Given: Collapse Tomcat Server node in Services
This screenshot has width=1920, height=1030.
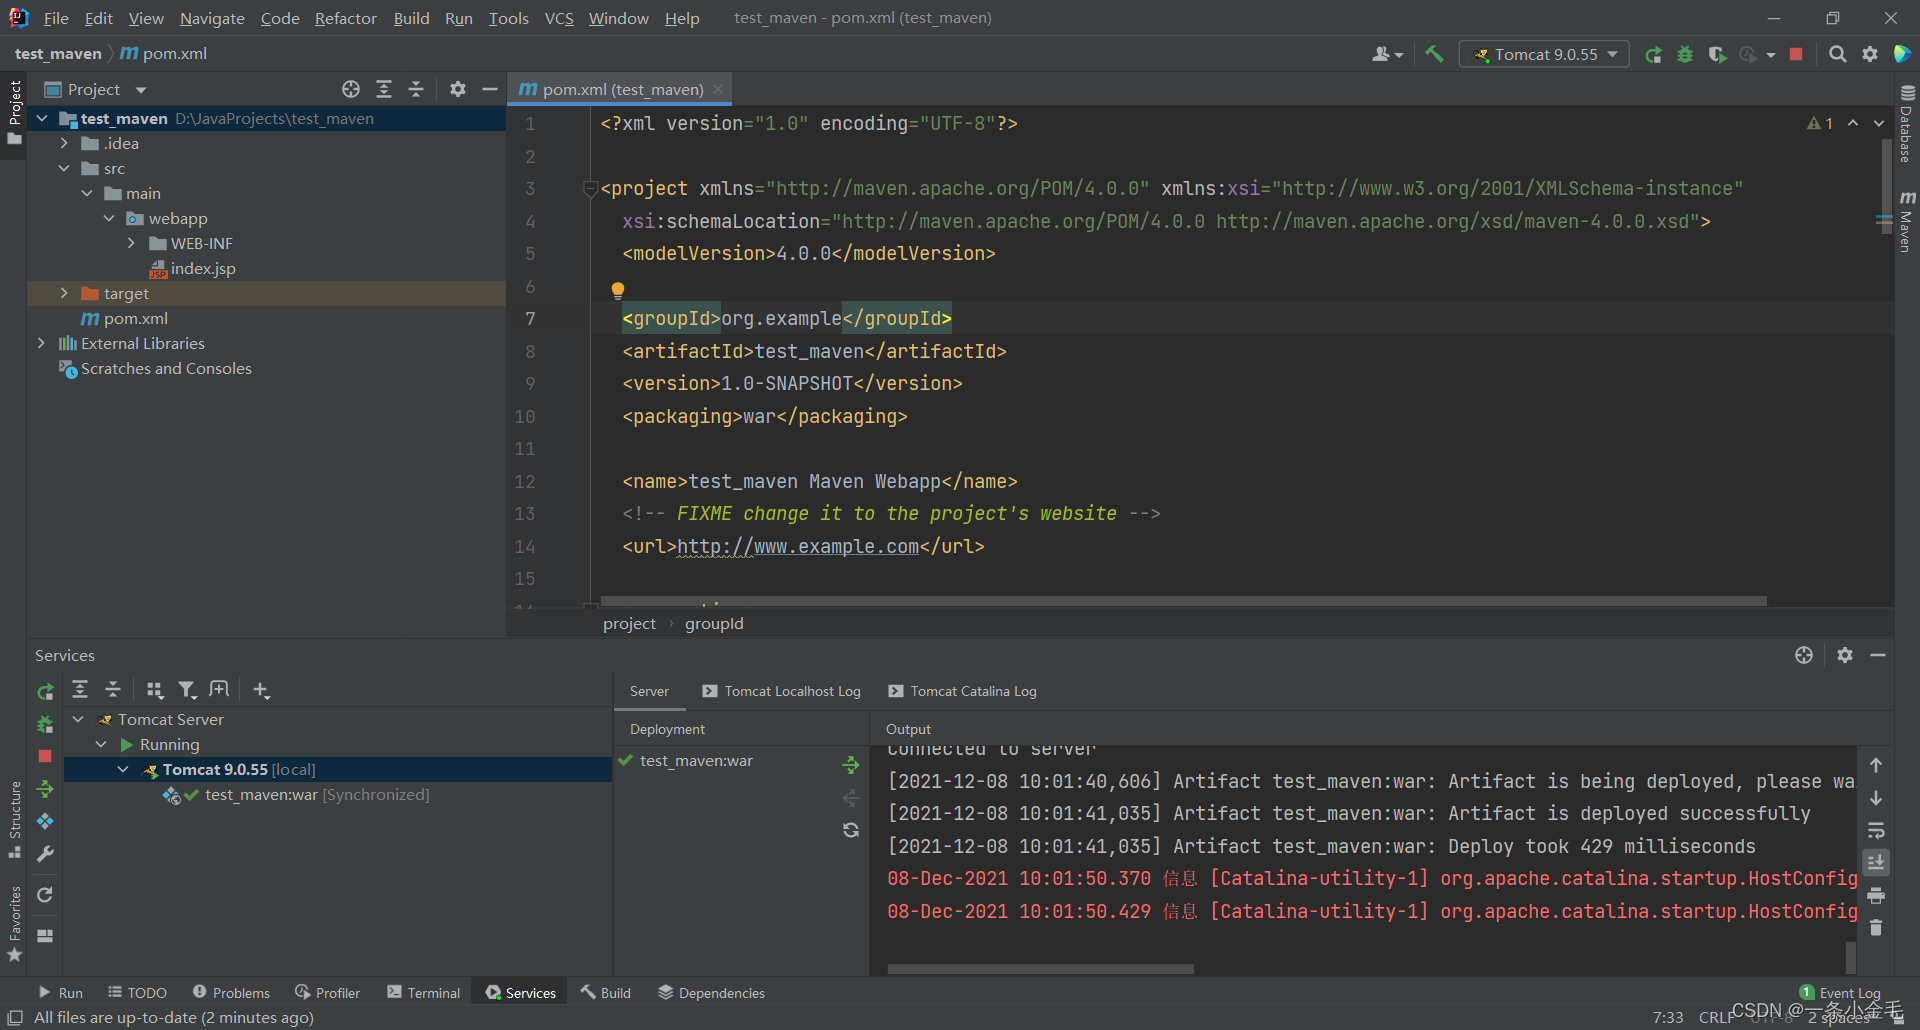Looking at the screenshot, I should 78,719.
